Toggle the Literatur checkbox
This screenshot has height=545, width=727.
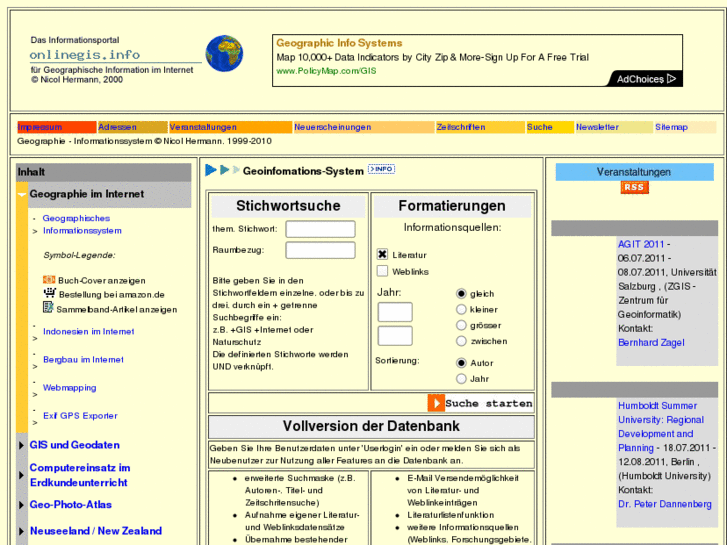(382, 254)
